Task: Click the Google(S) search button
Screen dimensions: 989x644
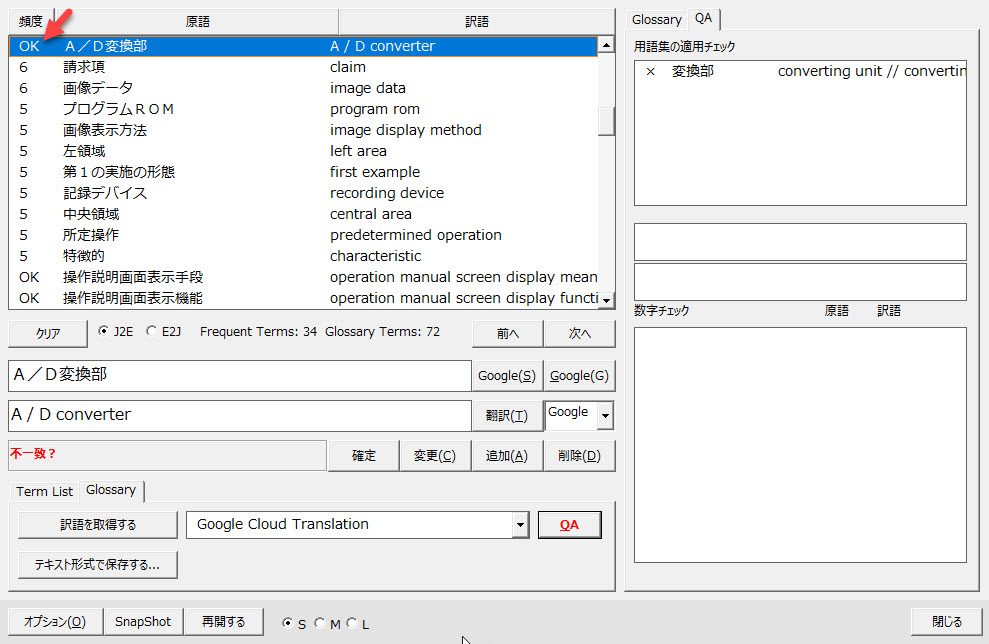Action: [506, 376]
